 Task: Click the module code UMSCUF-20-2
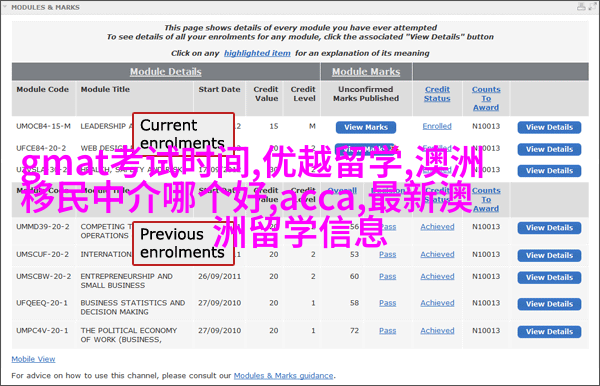tap(42, 254)
